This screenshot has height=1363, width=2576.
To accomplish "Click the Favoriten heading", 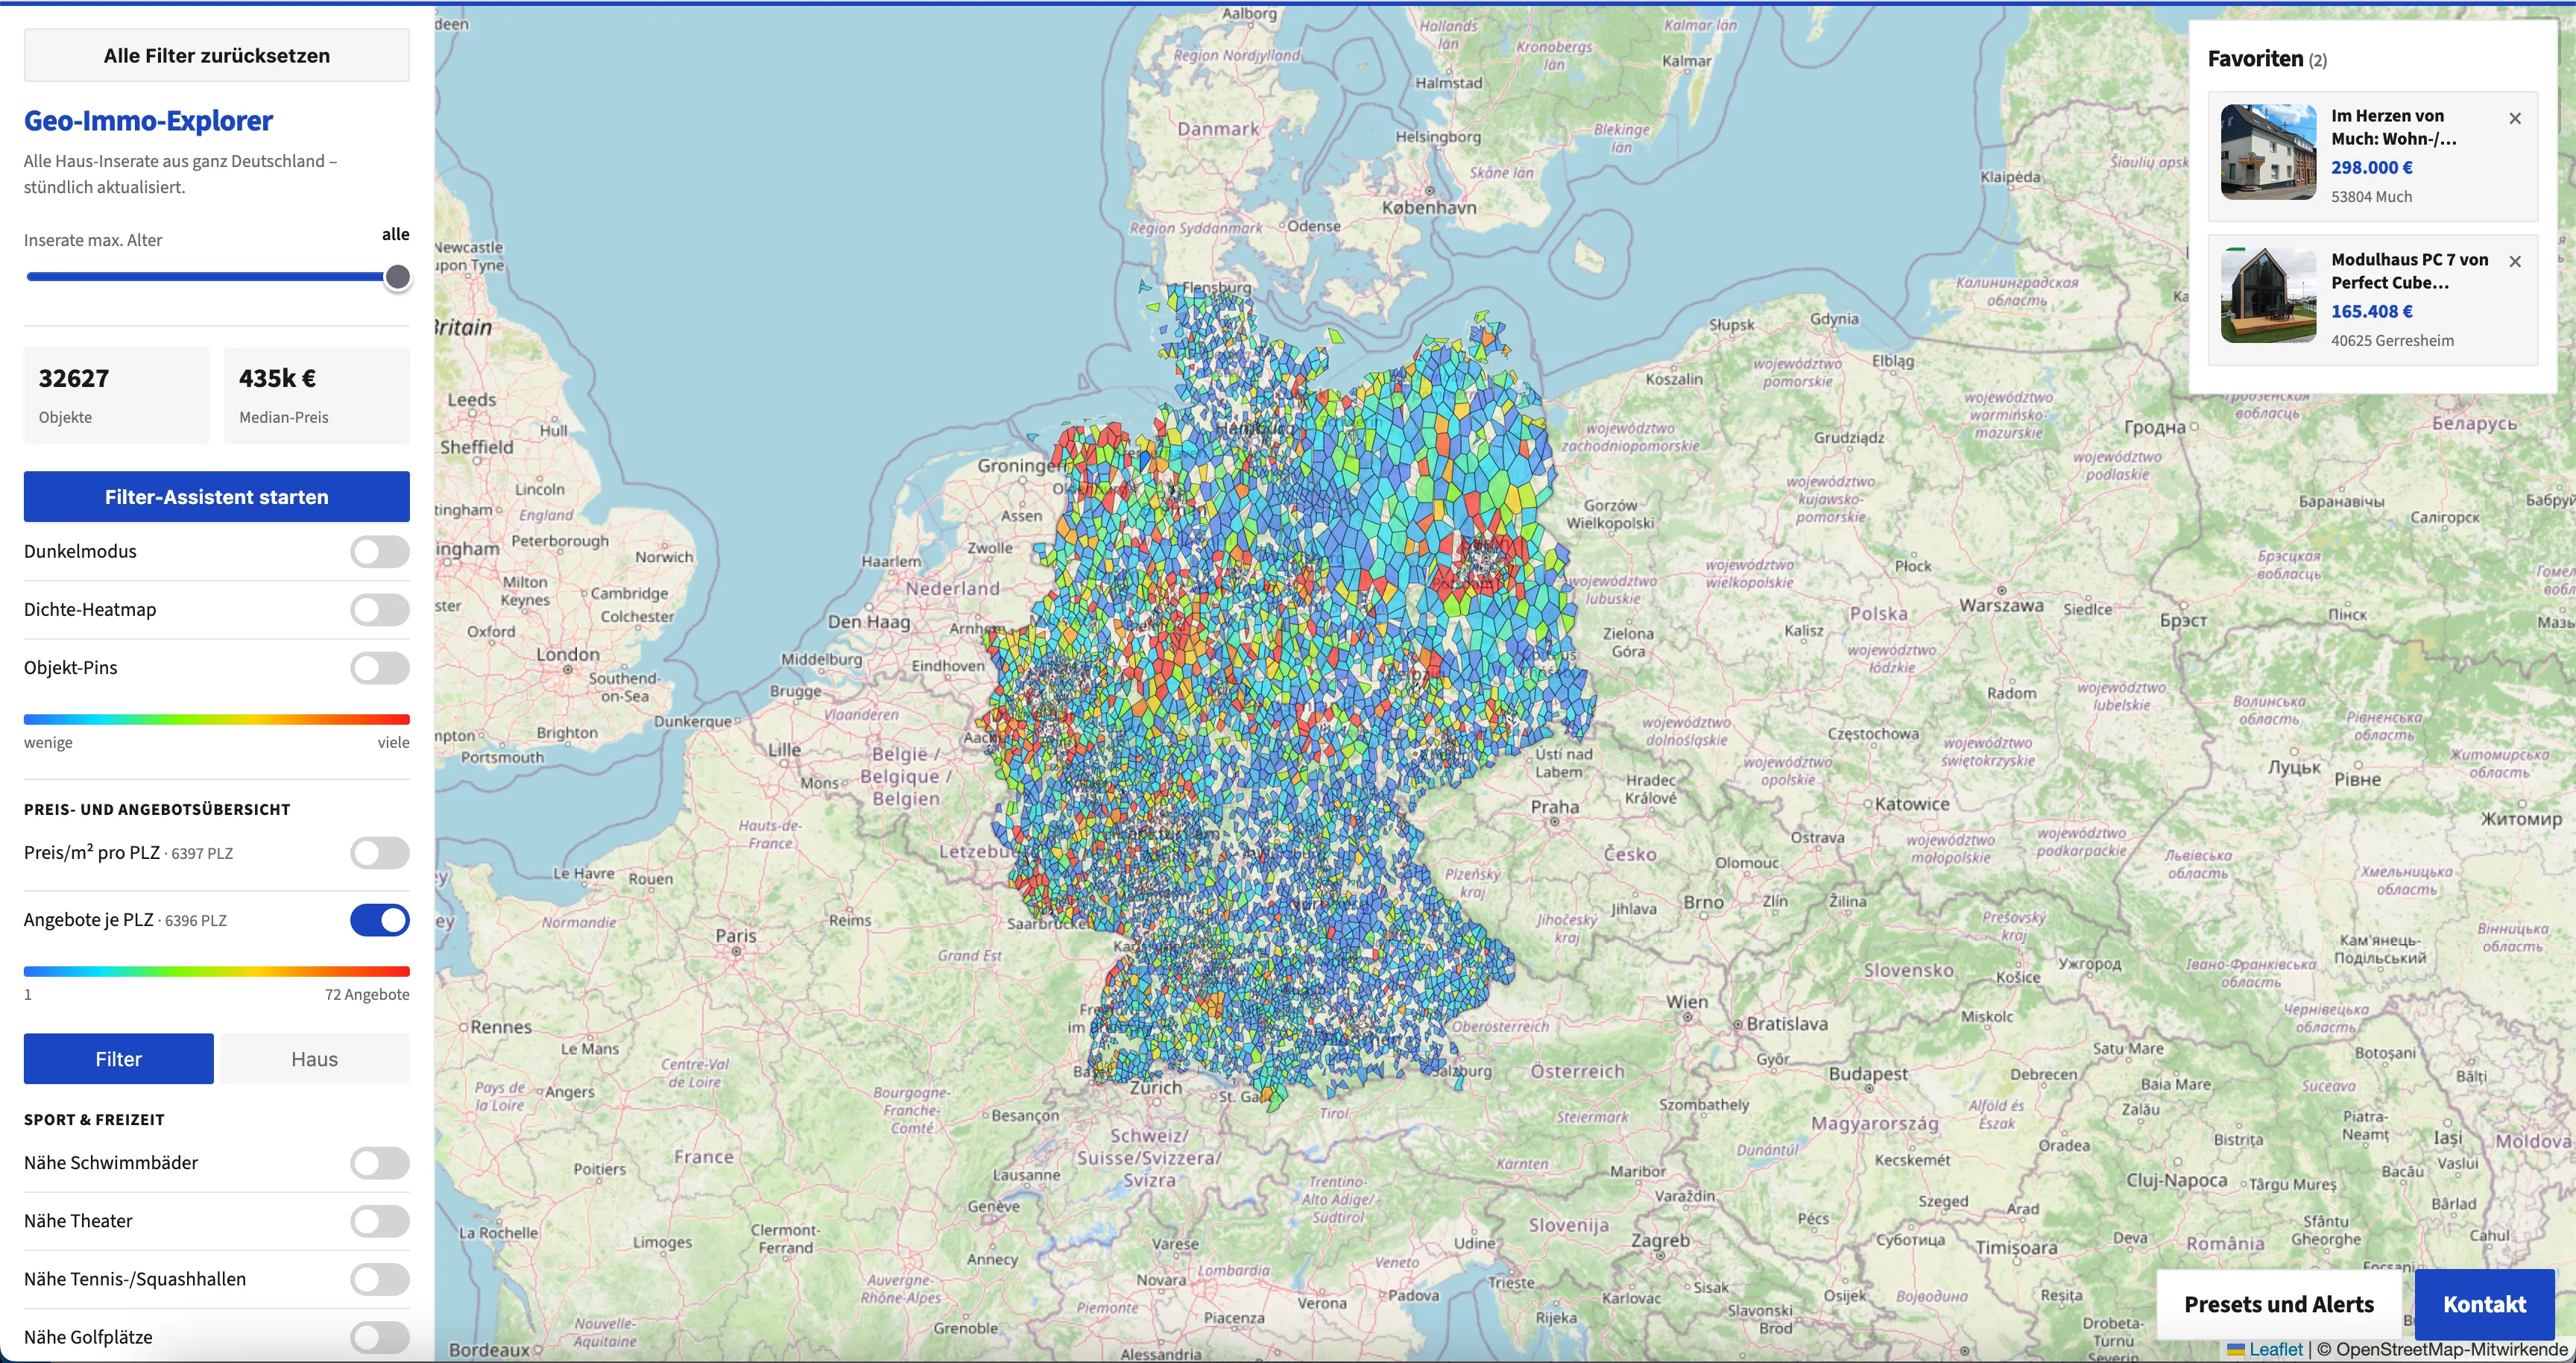I will [2255, 59].
